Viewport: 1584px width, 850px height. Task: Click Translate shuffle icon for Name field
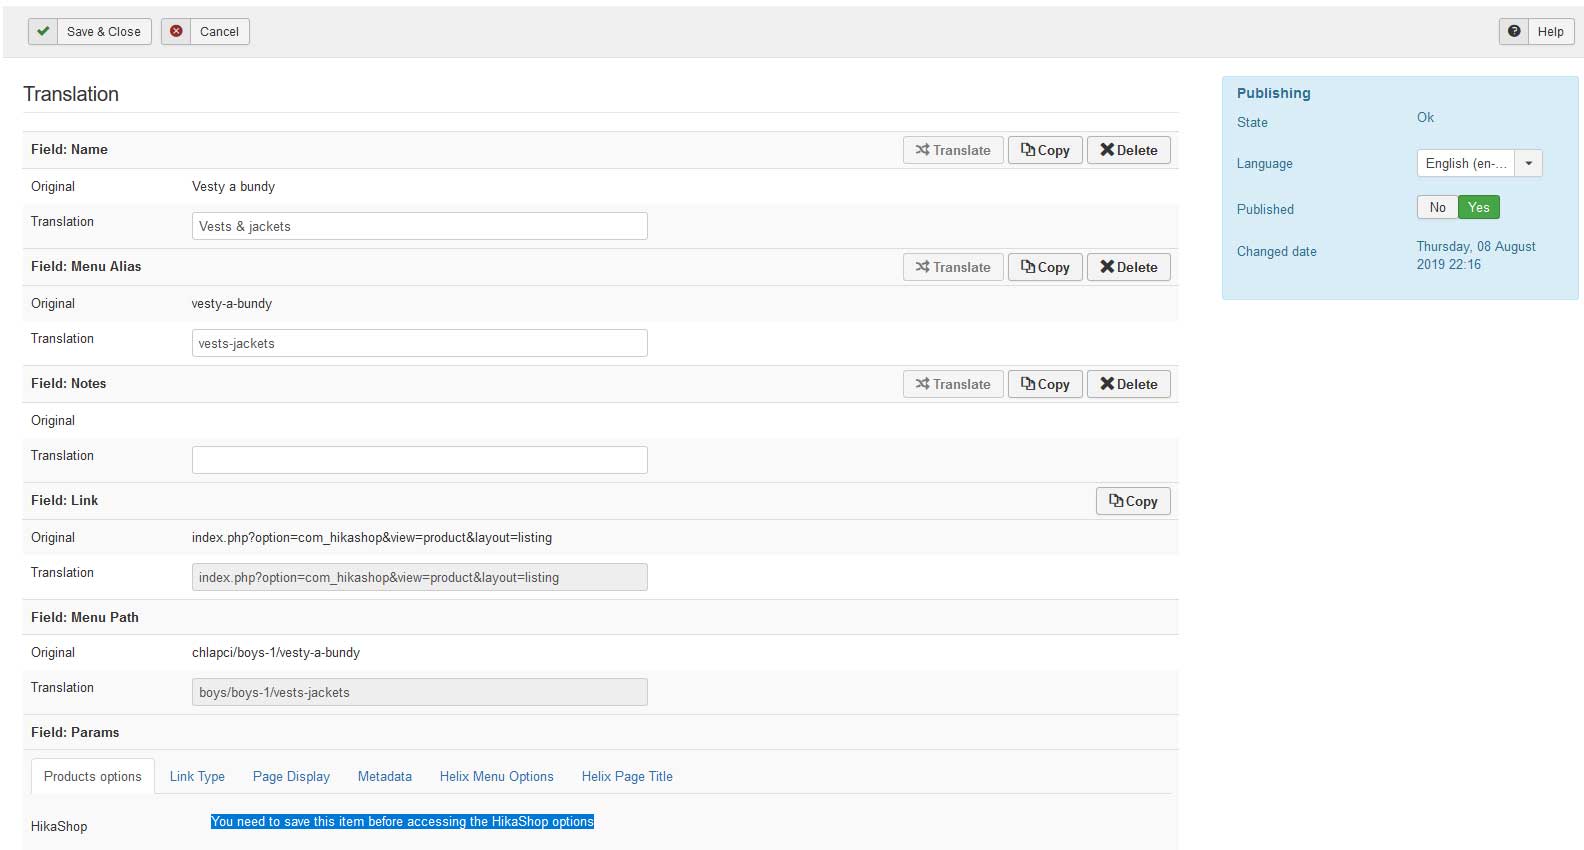[922, 150]
